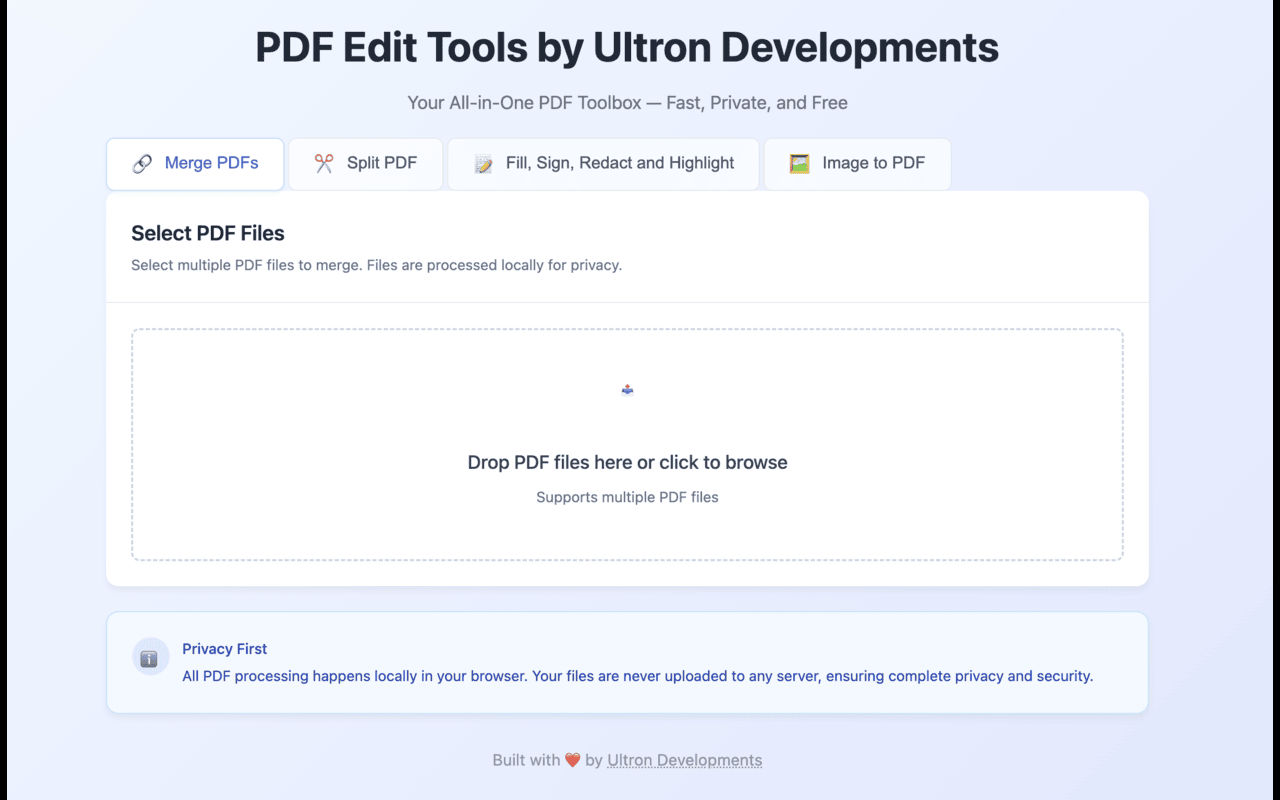Image resolution: width=1280 pixels, height=800 pixels.
Task: Open the Ultron Developments footer link
Action: point(685,760)
